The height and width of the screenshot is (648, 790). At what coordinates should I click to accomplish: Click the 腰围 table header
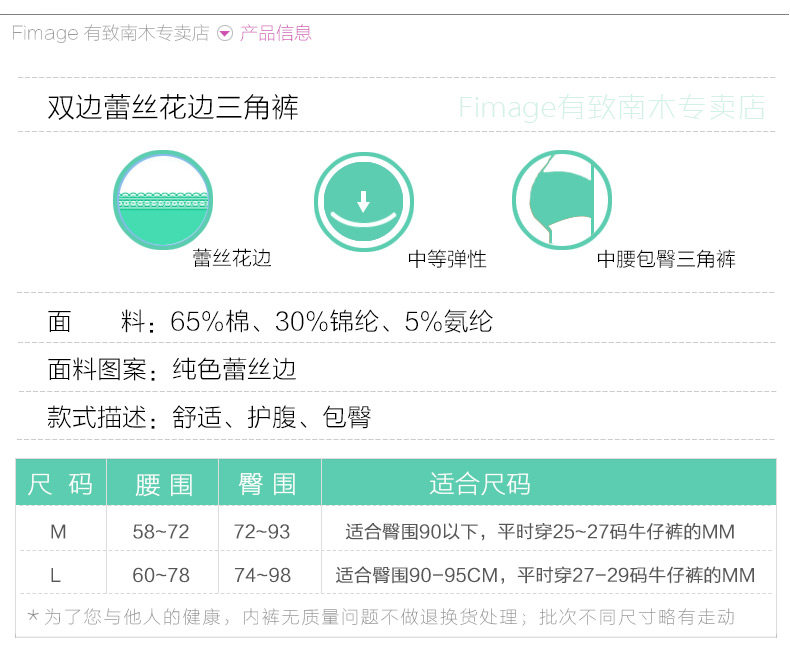pyautogui.click(x=162, y=483)
